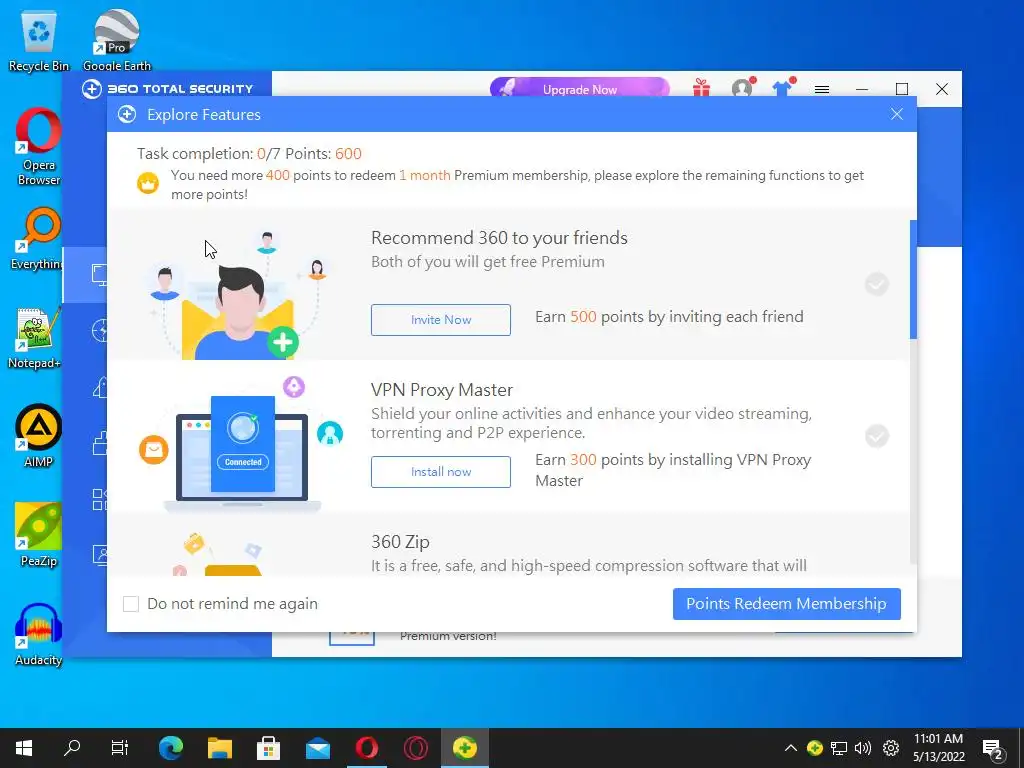Open the Opera Browser desktop icon
The height and width of the screenshot is (768, 1024).
pos(39,147)
